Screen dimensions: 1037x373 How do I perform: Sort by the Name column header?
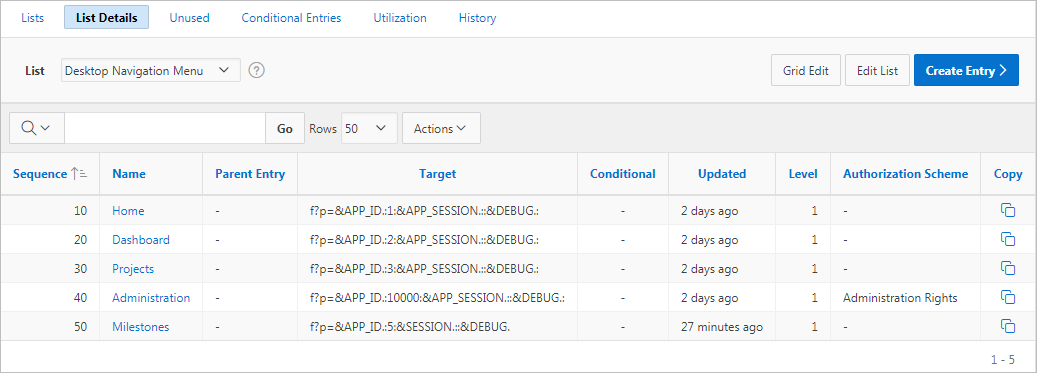coord(129,174)
